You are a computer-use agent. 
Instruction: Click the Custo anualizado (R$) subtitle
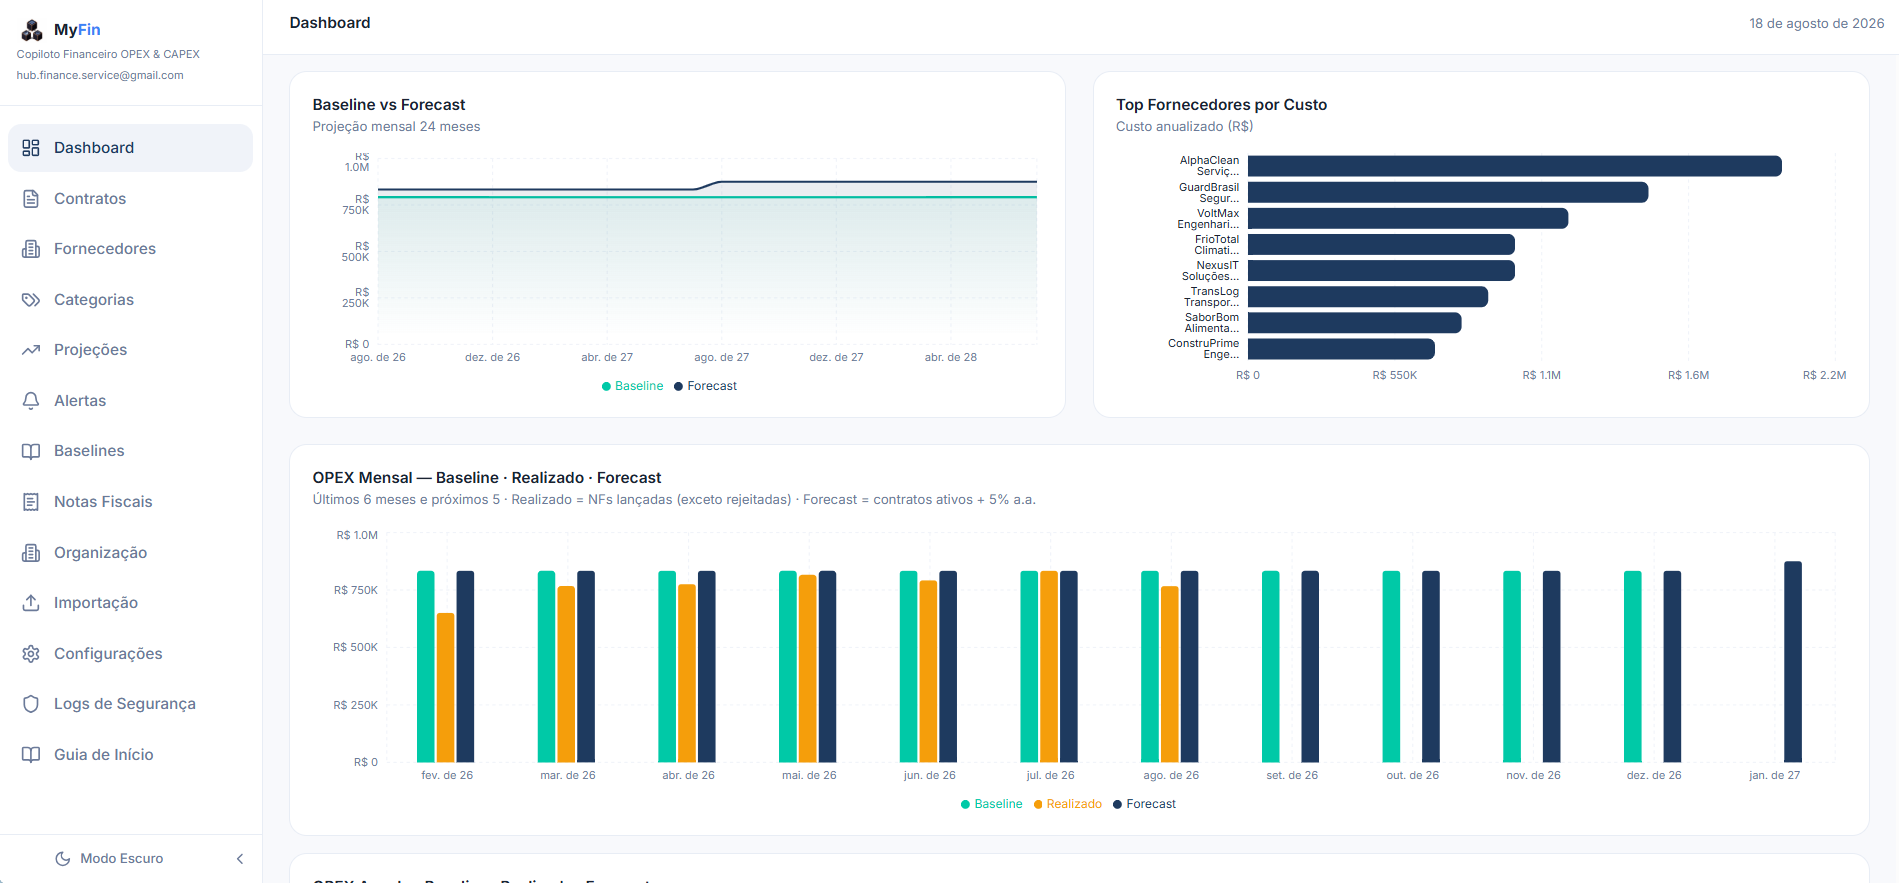pyautogui.click(x=1185, y=127)
